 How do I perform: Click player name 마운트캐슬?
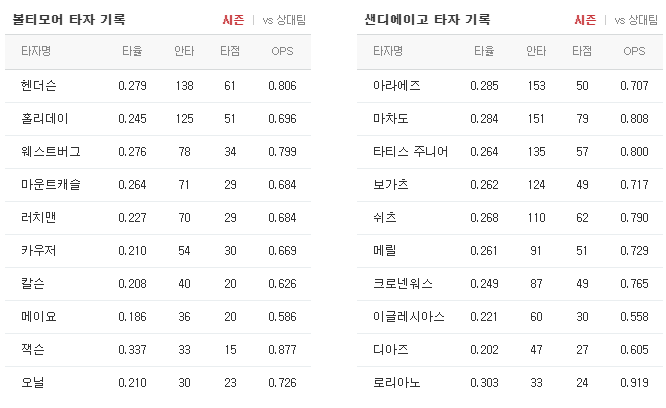click(51, 185)
